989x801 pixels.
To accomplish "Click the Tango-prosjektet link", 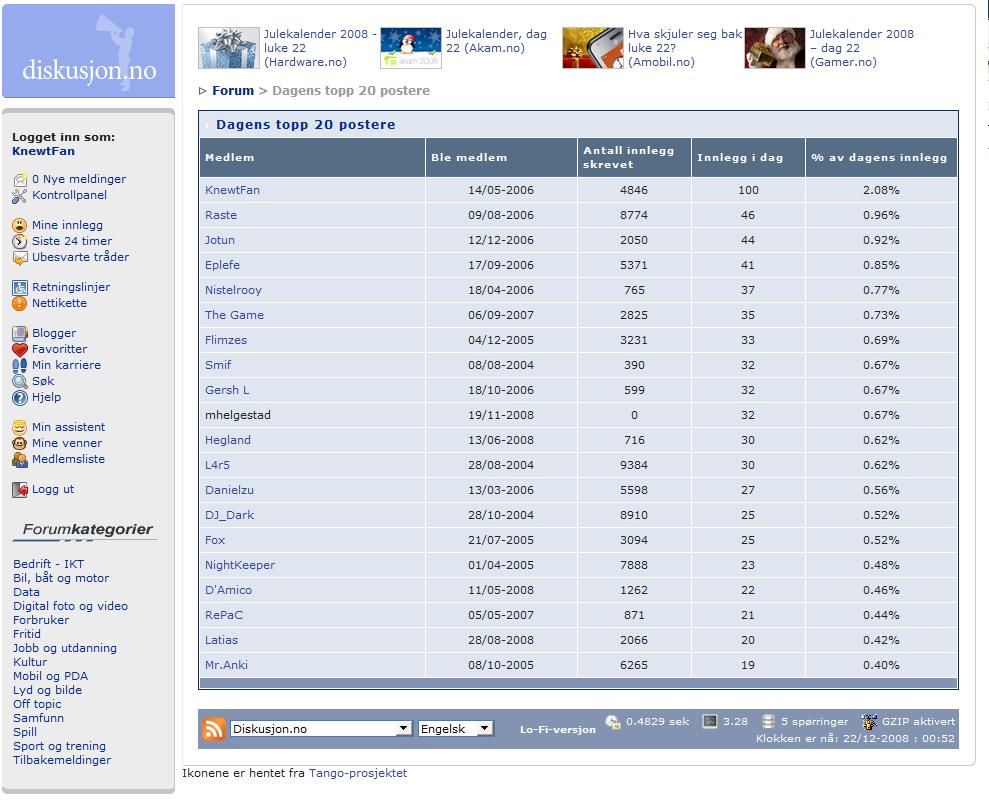I will pos(358,773).
